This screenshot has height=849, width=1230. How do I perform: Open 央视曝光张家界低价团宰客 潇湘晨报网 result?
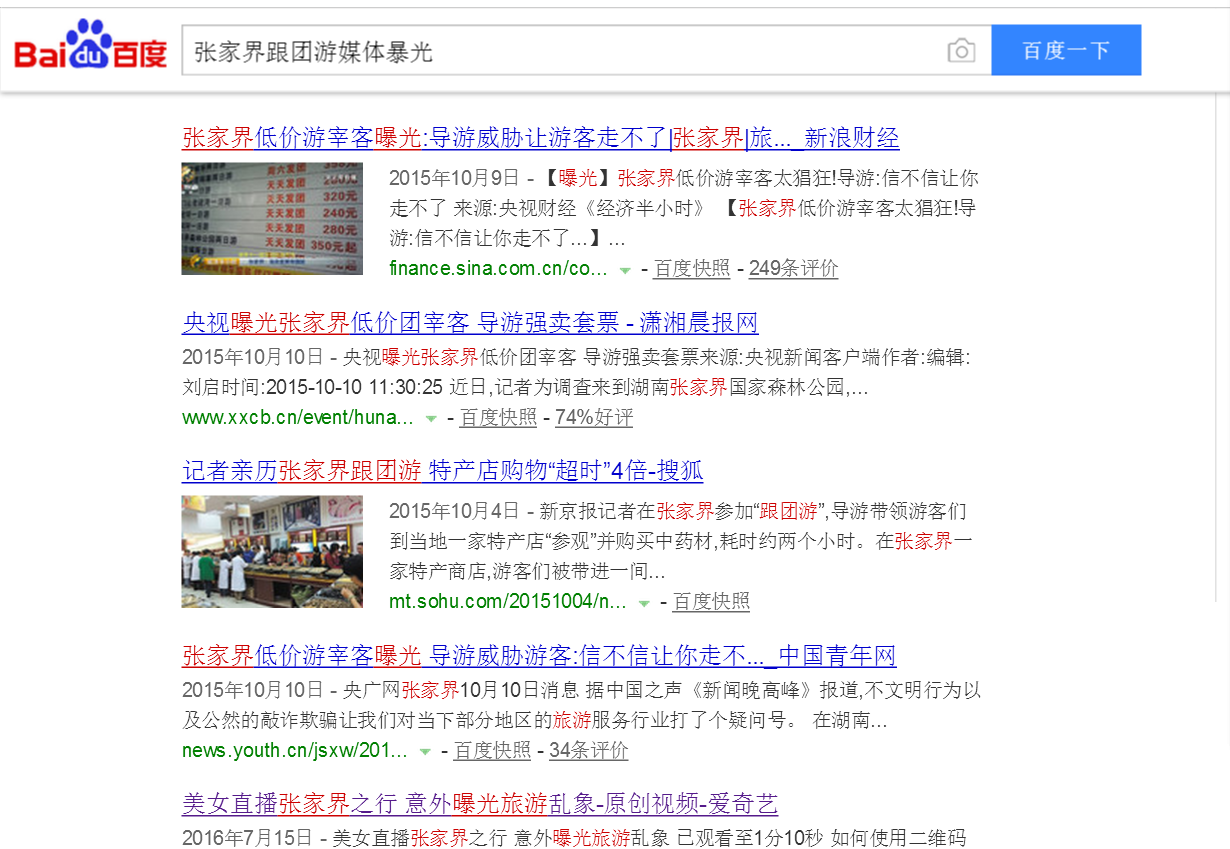tap(470, 323)
